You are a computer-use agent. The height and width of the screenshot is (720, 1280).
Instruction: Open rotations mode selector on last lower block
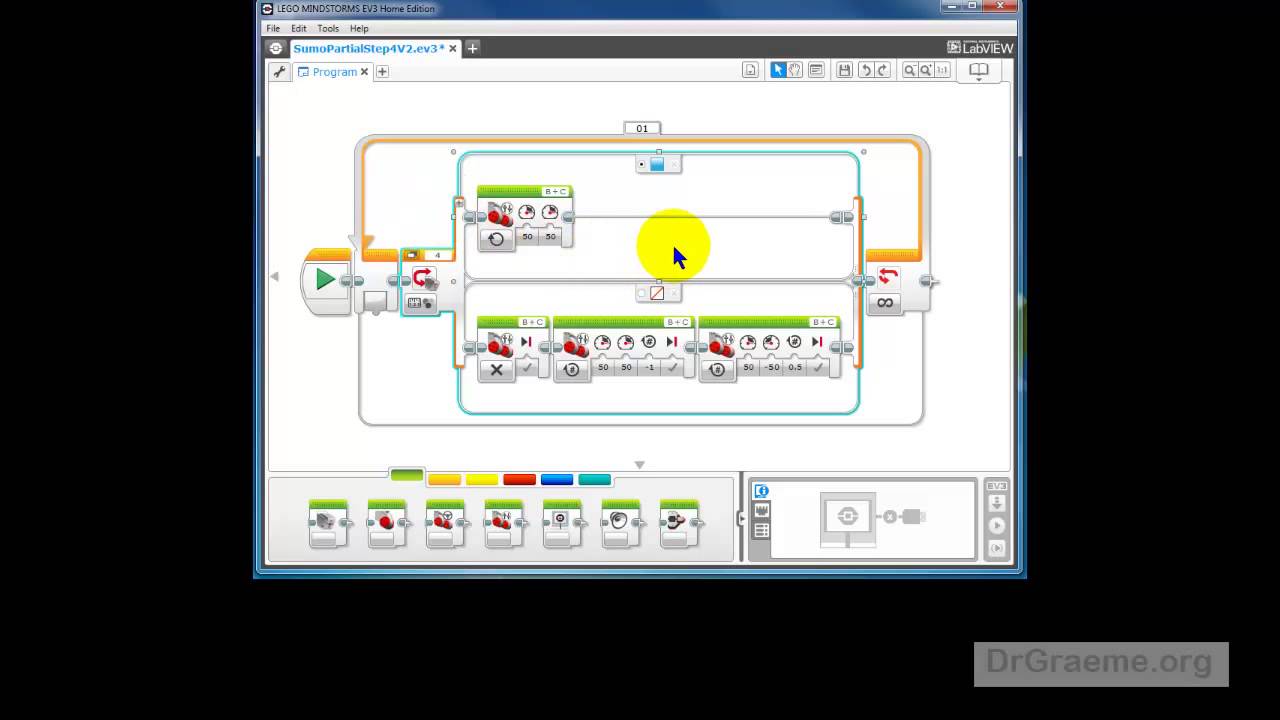coord(718,369)
